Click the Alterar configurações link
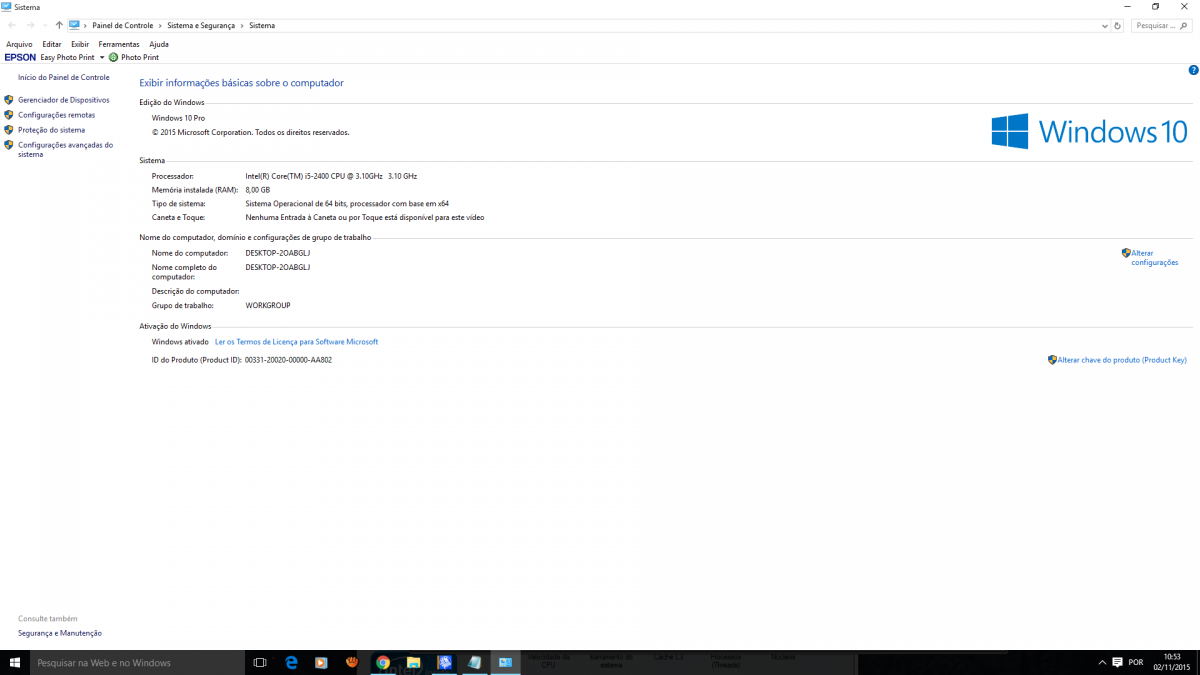Image resolution: width=1200 pixels, height=675 pixels. coord(1155,258)
